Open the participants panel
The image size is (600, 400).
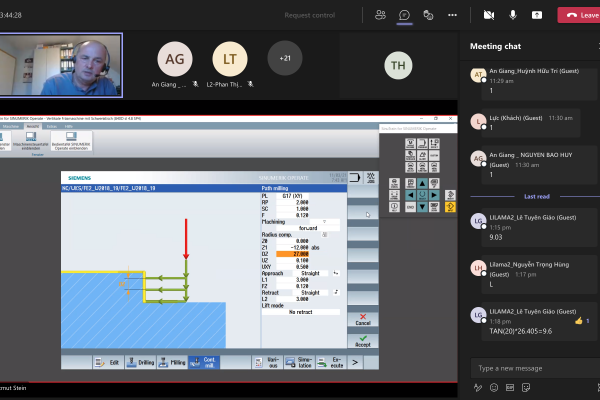pyautogui.click(x=380, y=15)
